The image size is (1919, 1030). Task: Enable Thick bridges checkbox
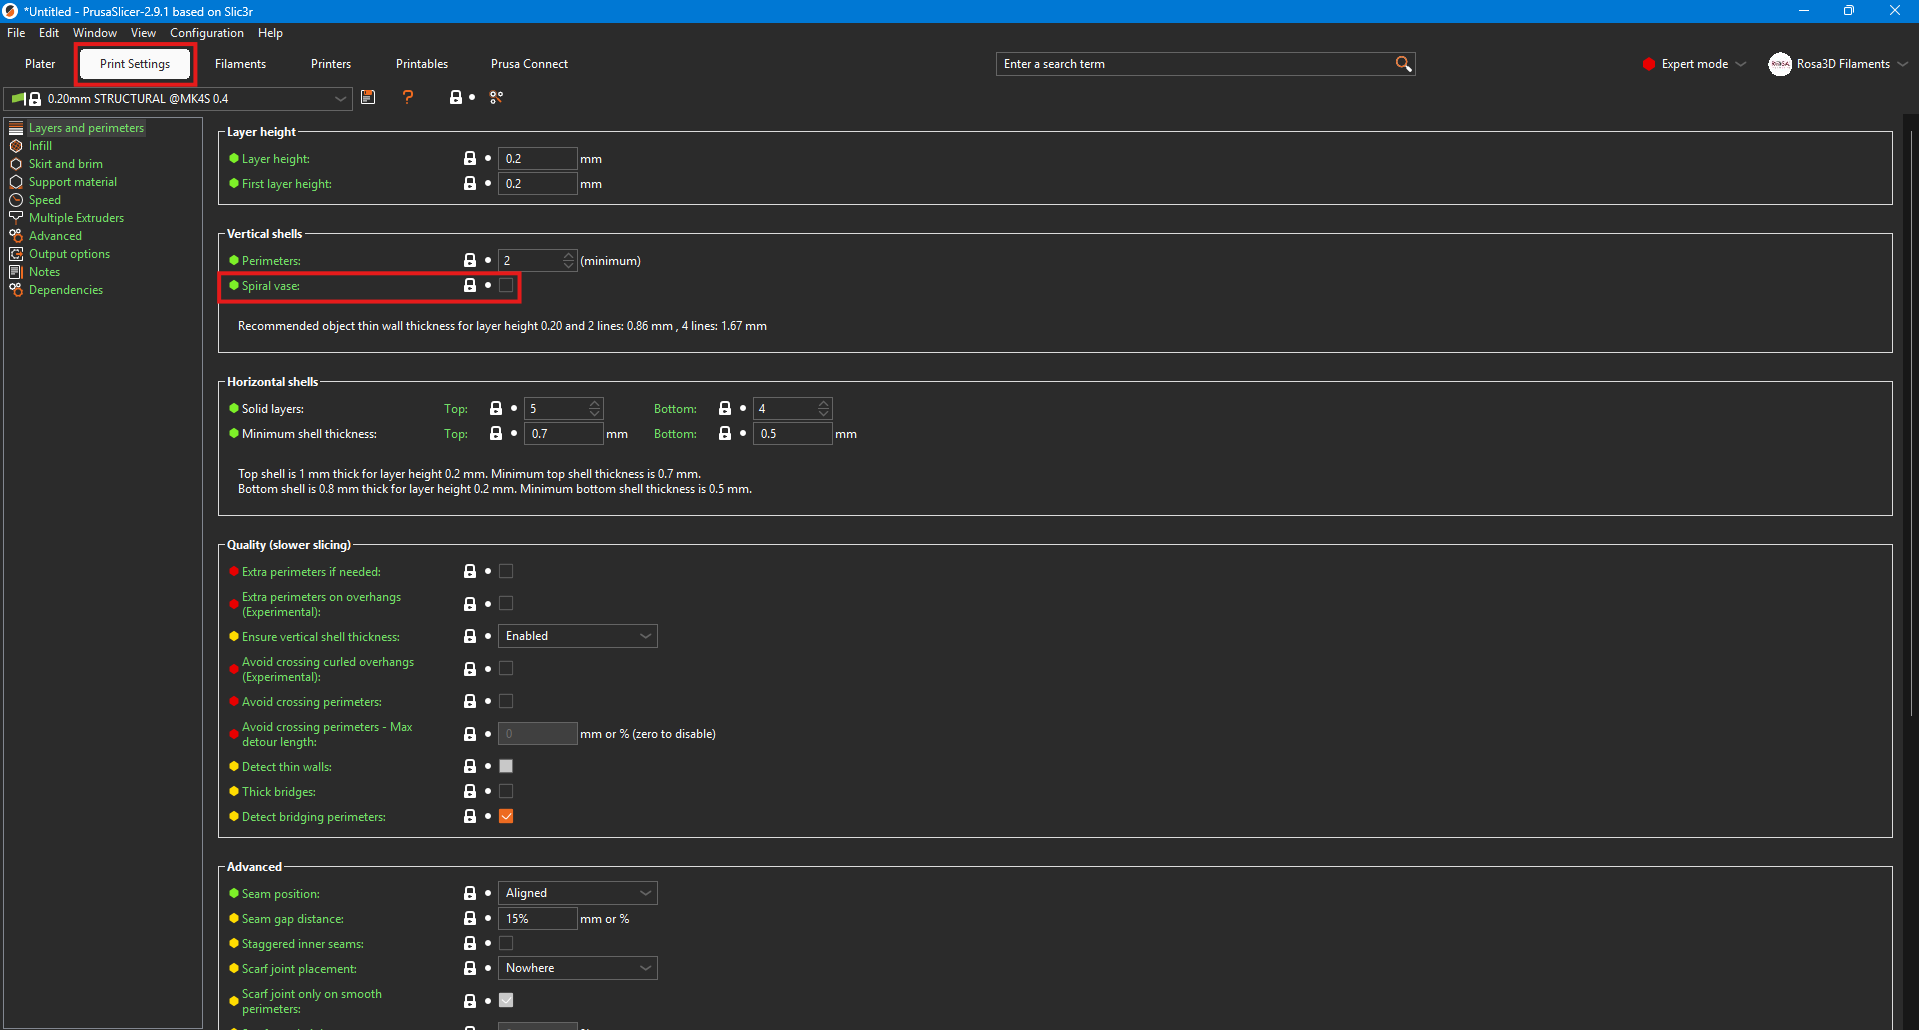tap(506, 791)
